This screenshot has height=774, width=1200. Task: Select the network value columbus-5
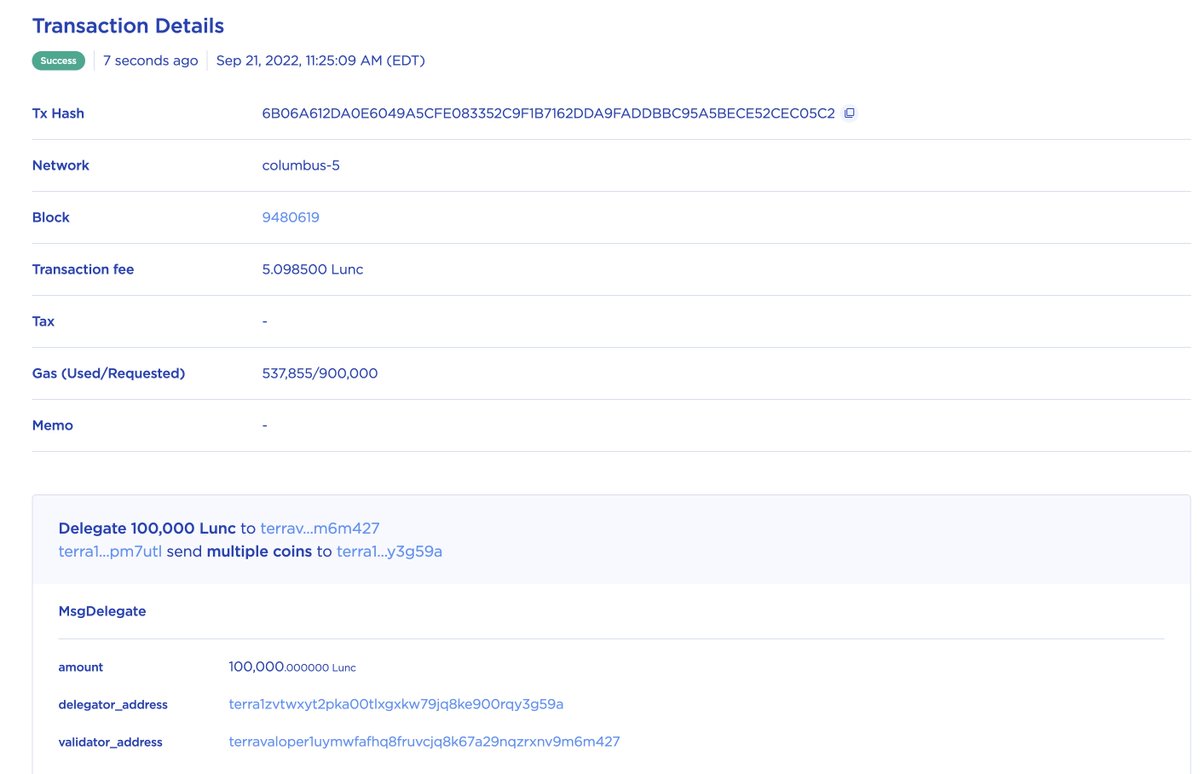tap(301, 165)
